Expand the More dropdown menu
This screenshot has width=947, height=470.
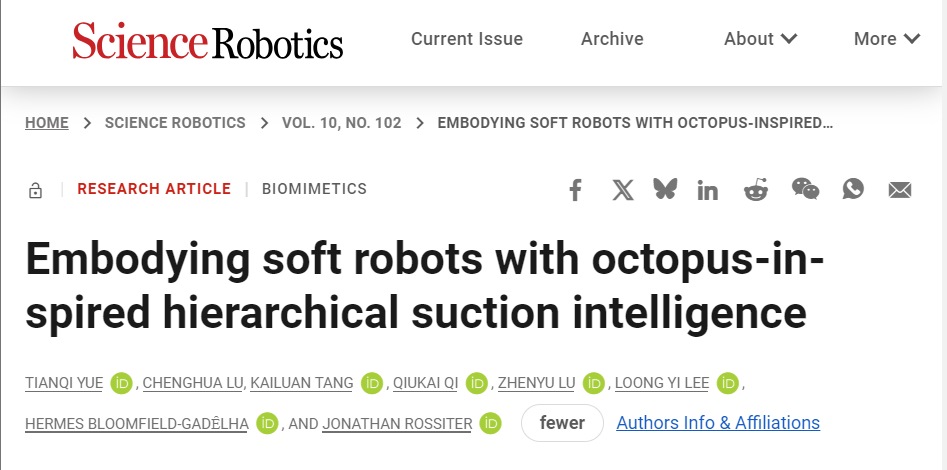887,39
